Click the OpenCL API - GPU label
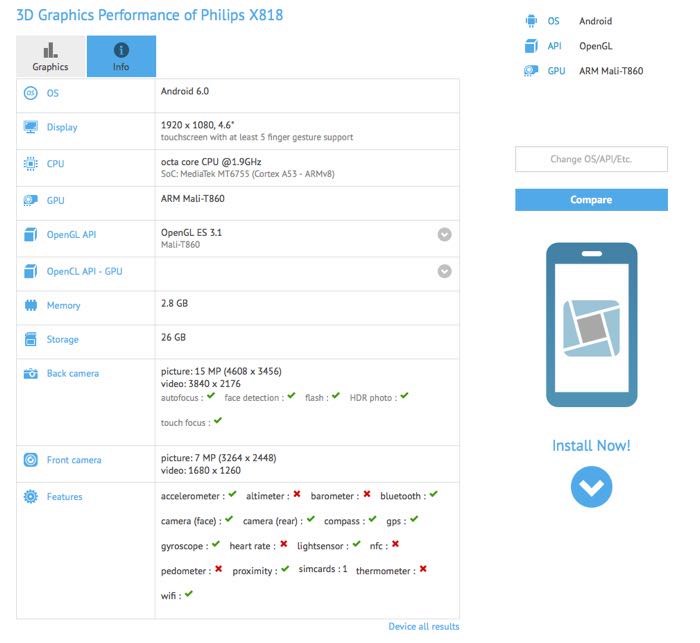The width and height of the screenshot is (700, 643). [84, 271]
